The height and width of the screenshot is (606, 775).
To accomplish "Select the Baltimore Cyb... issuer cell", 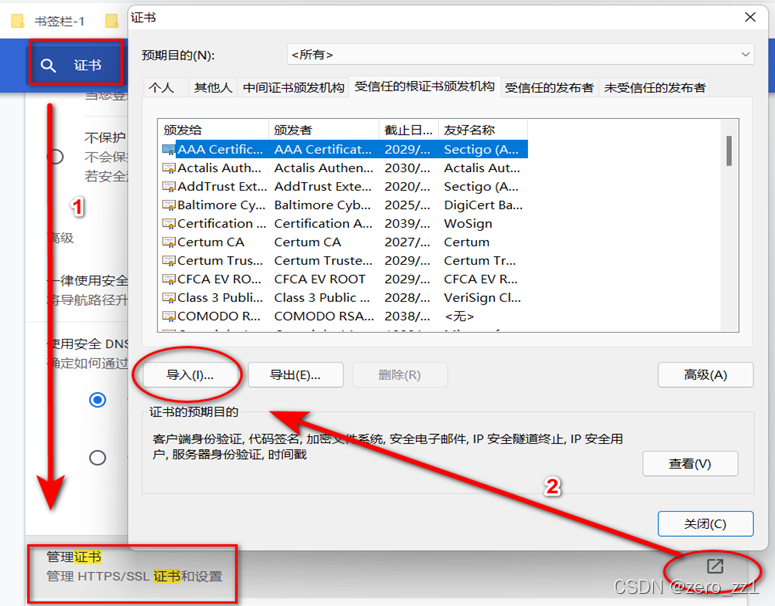I will point(322,205).
